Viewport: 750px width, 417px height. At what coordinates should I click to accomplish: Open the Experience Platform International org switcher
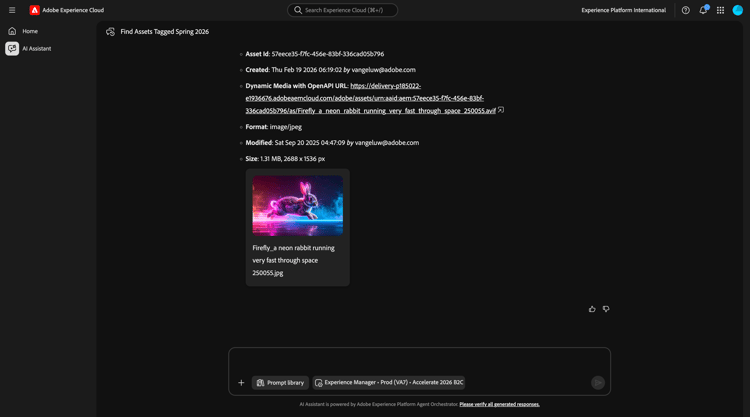623,10
